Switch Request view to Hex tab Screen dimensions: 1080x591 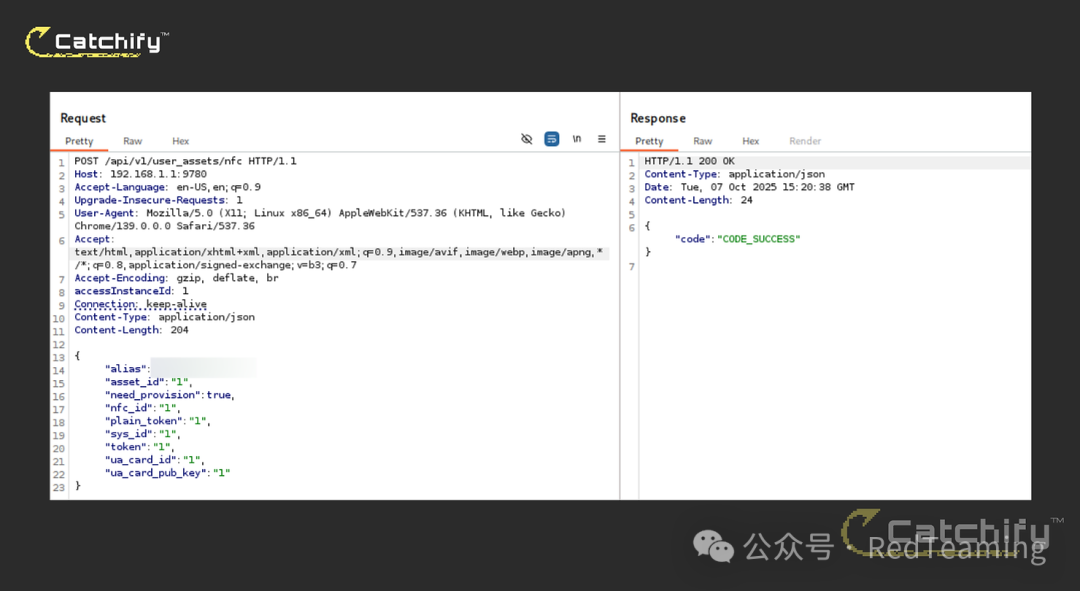click(x=180, y=141)
